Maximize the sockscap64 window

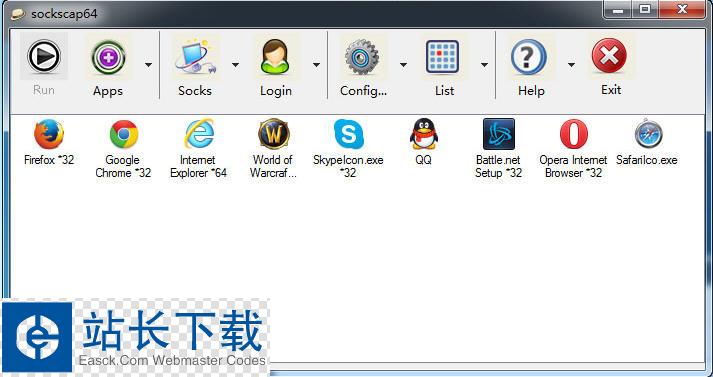click(645, 9)
